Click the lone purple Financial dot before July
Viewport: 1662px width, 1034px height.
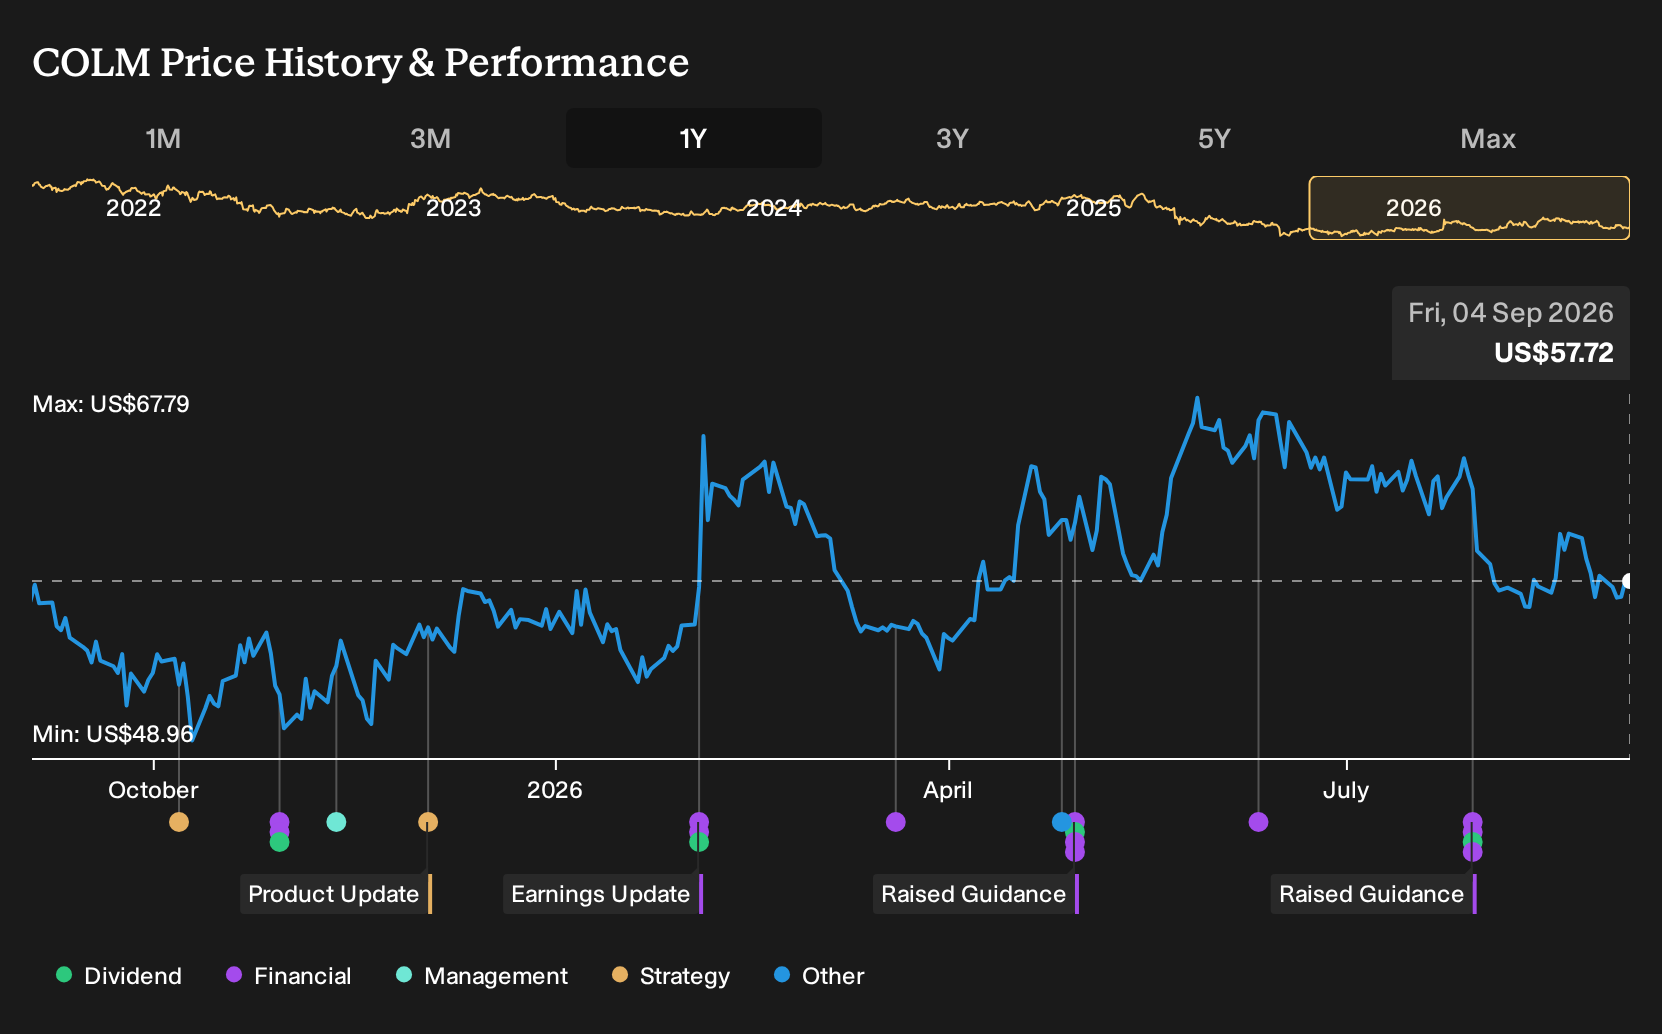[1259, 822]
